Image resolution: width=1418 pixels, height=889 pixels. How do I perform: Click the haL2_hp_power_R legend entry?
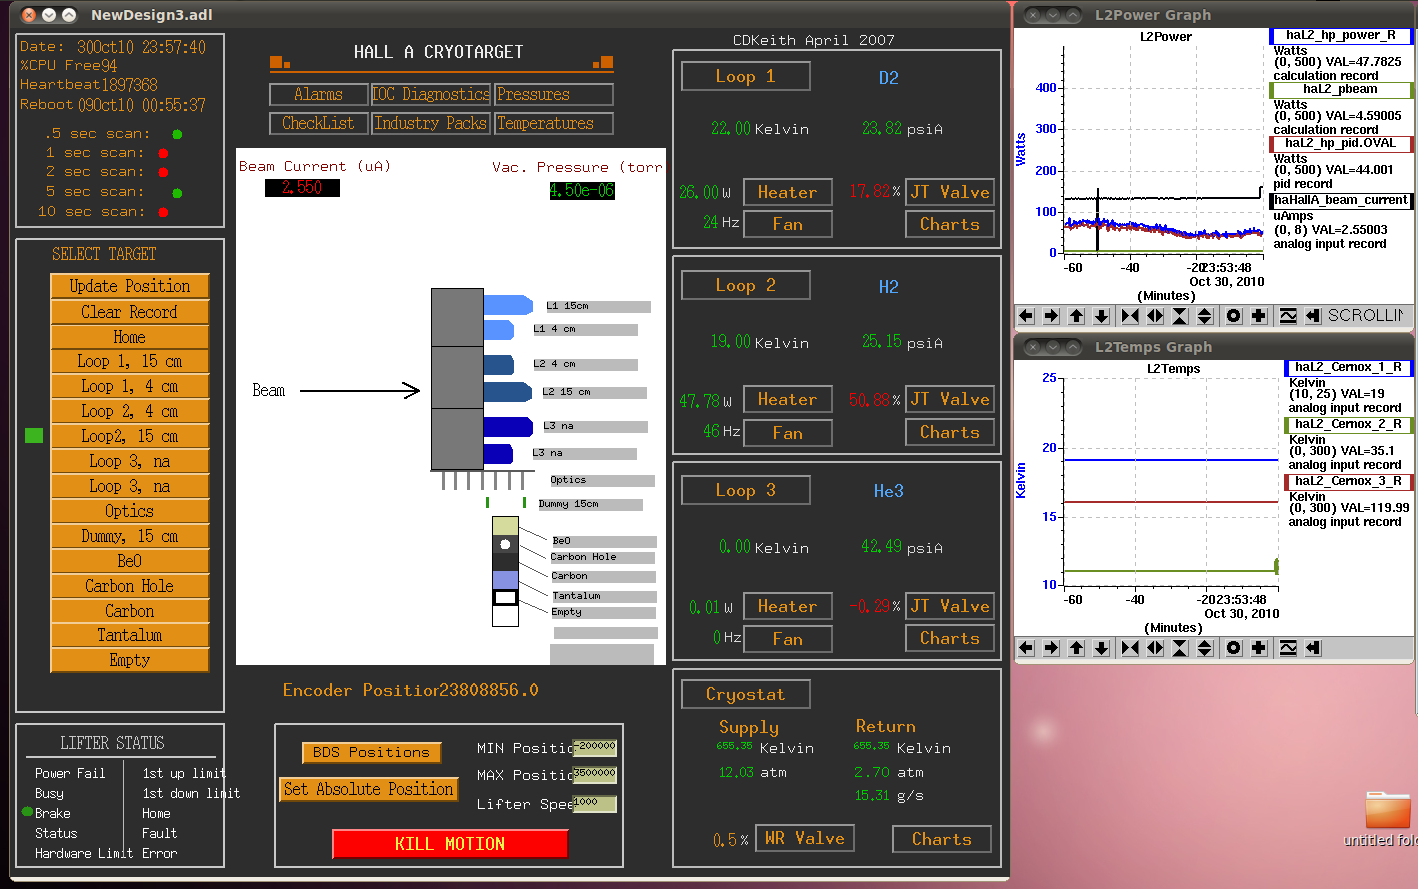click(1341, 36)
